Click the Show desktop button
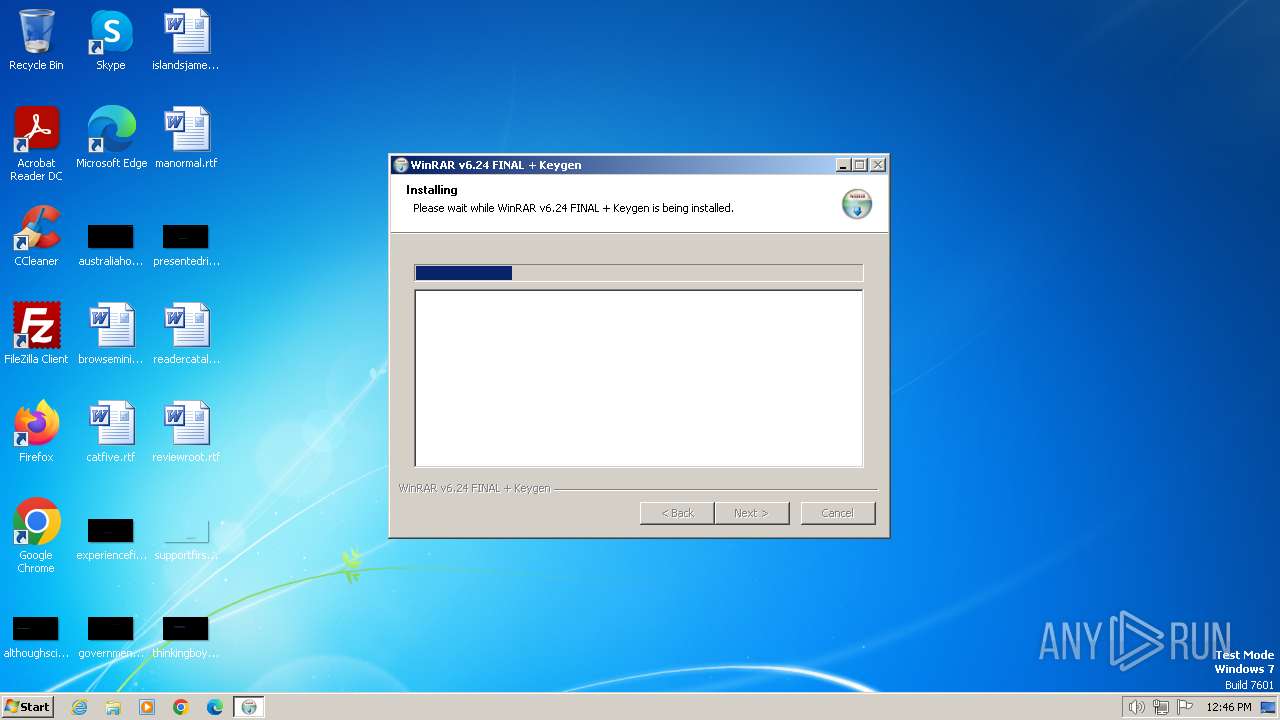1280x720 pixels. coord(1268,707)
